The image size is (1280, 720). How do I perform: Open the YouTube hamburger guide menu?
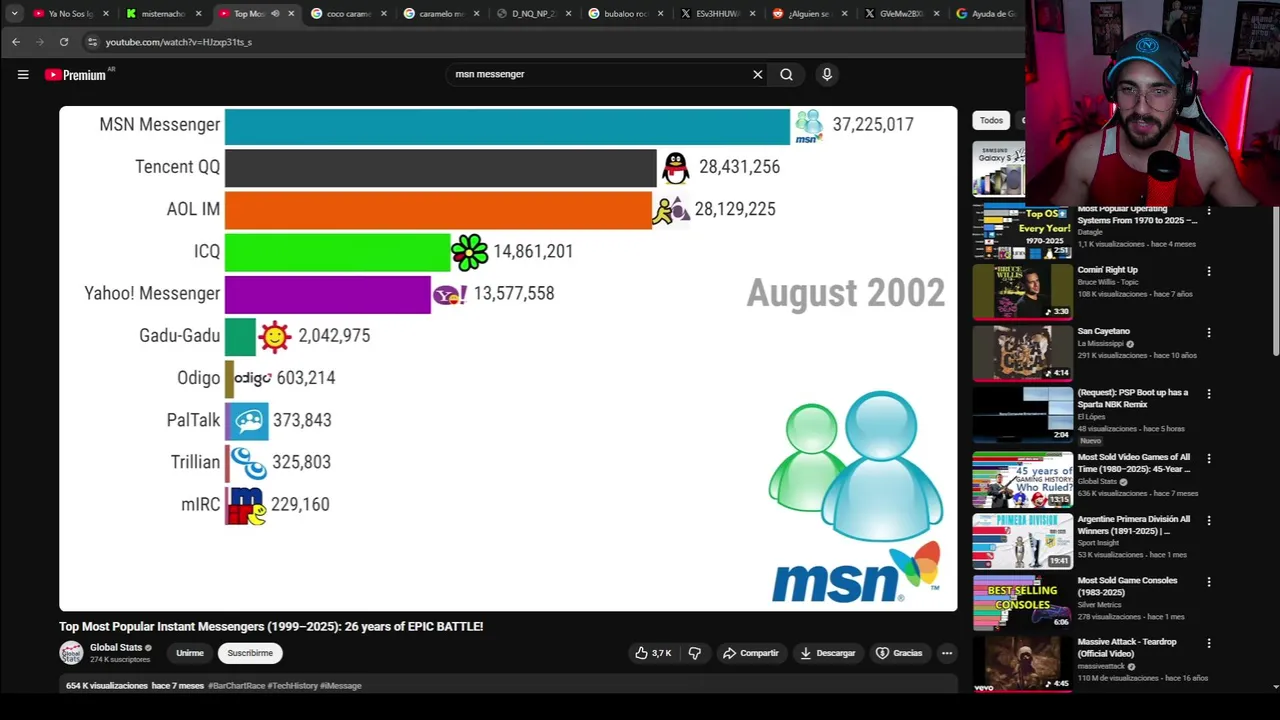(x=23, y=74)
